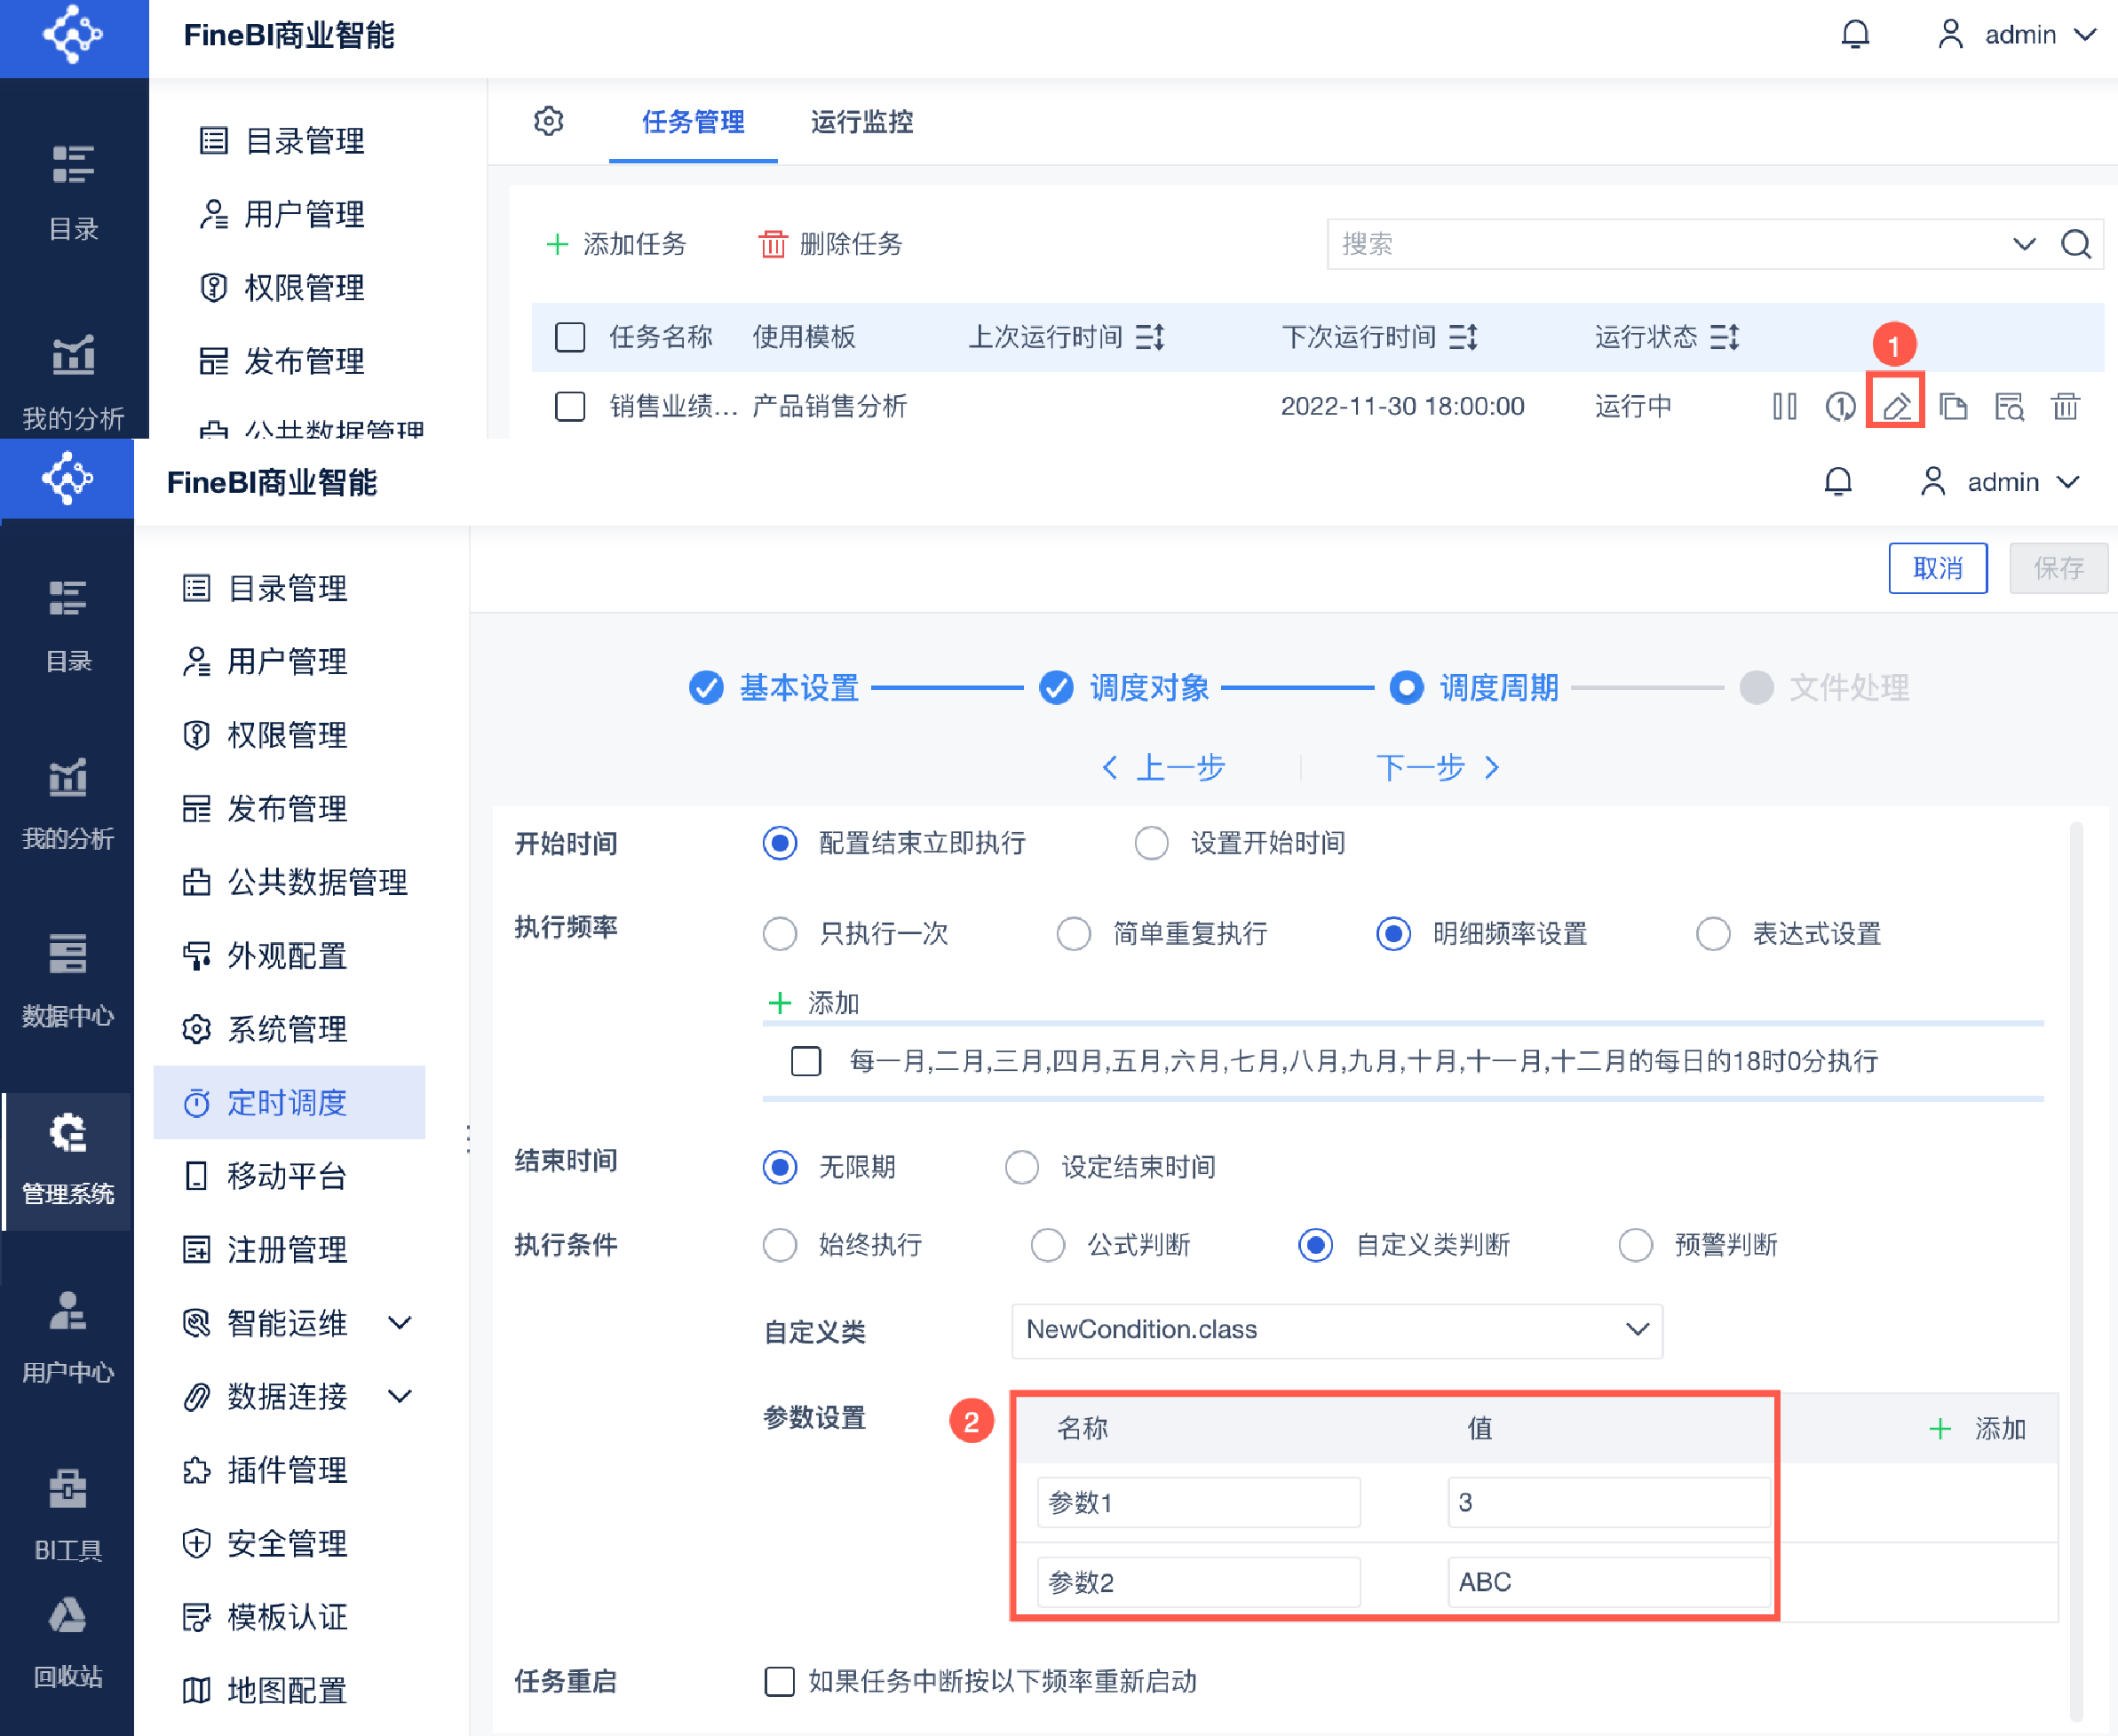Click the 取消 button
The height and width of the screenshot is (1736, 2118).
point(1937,568)
